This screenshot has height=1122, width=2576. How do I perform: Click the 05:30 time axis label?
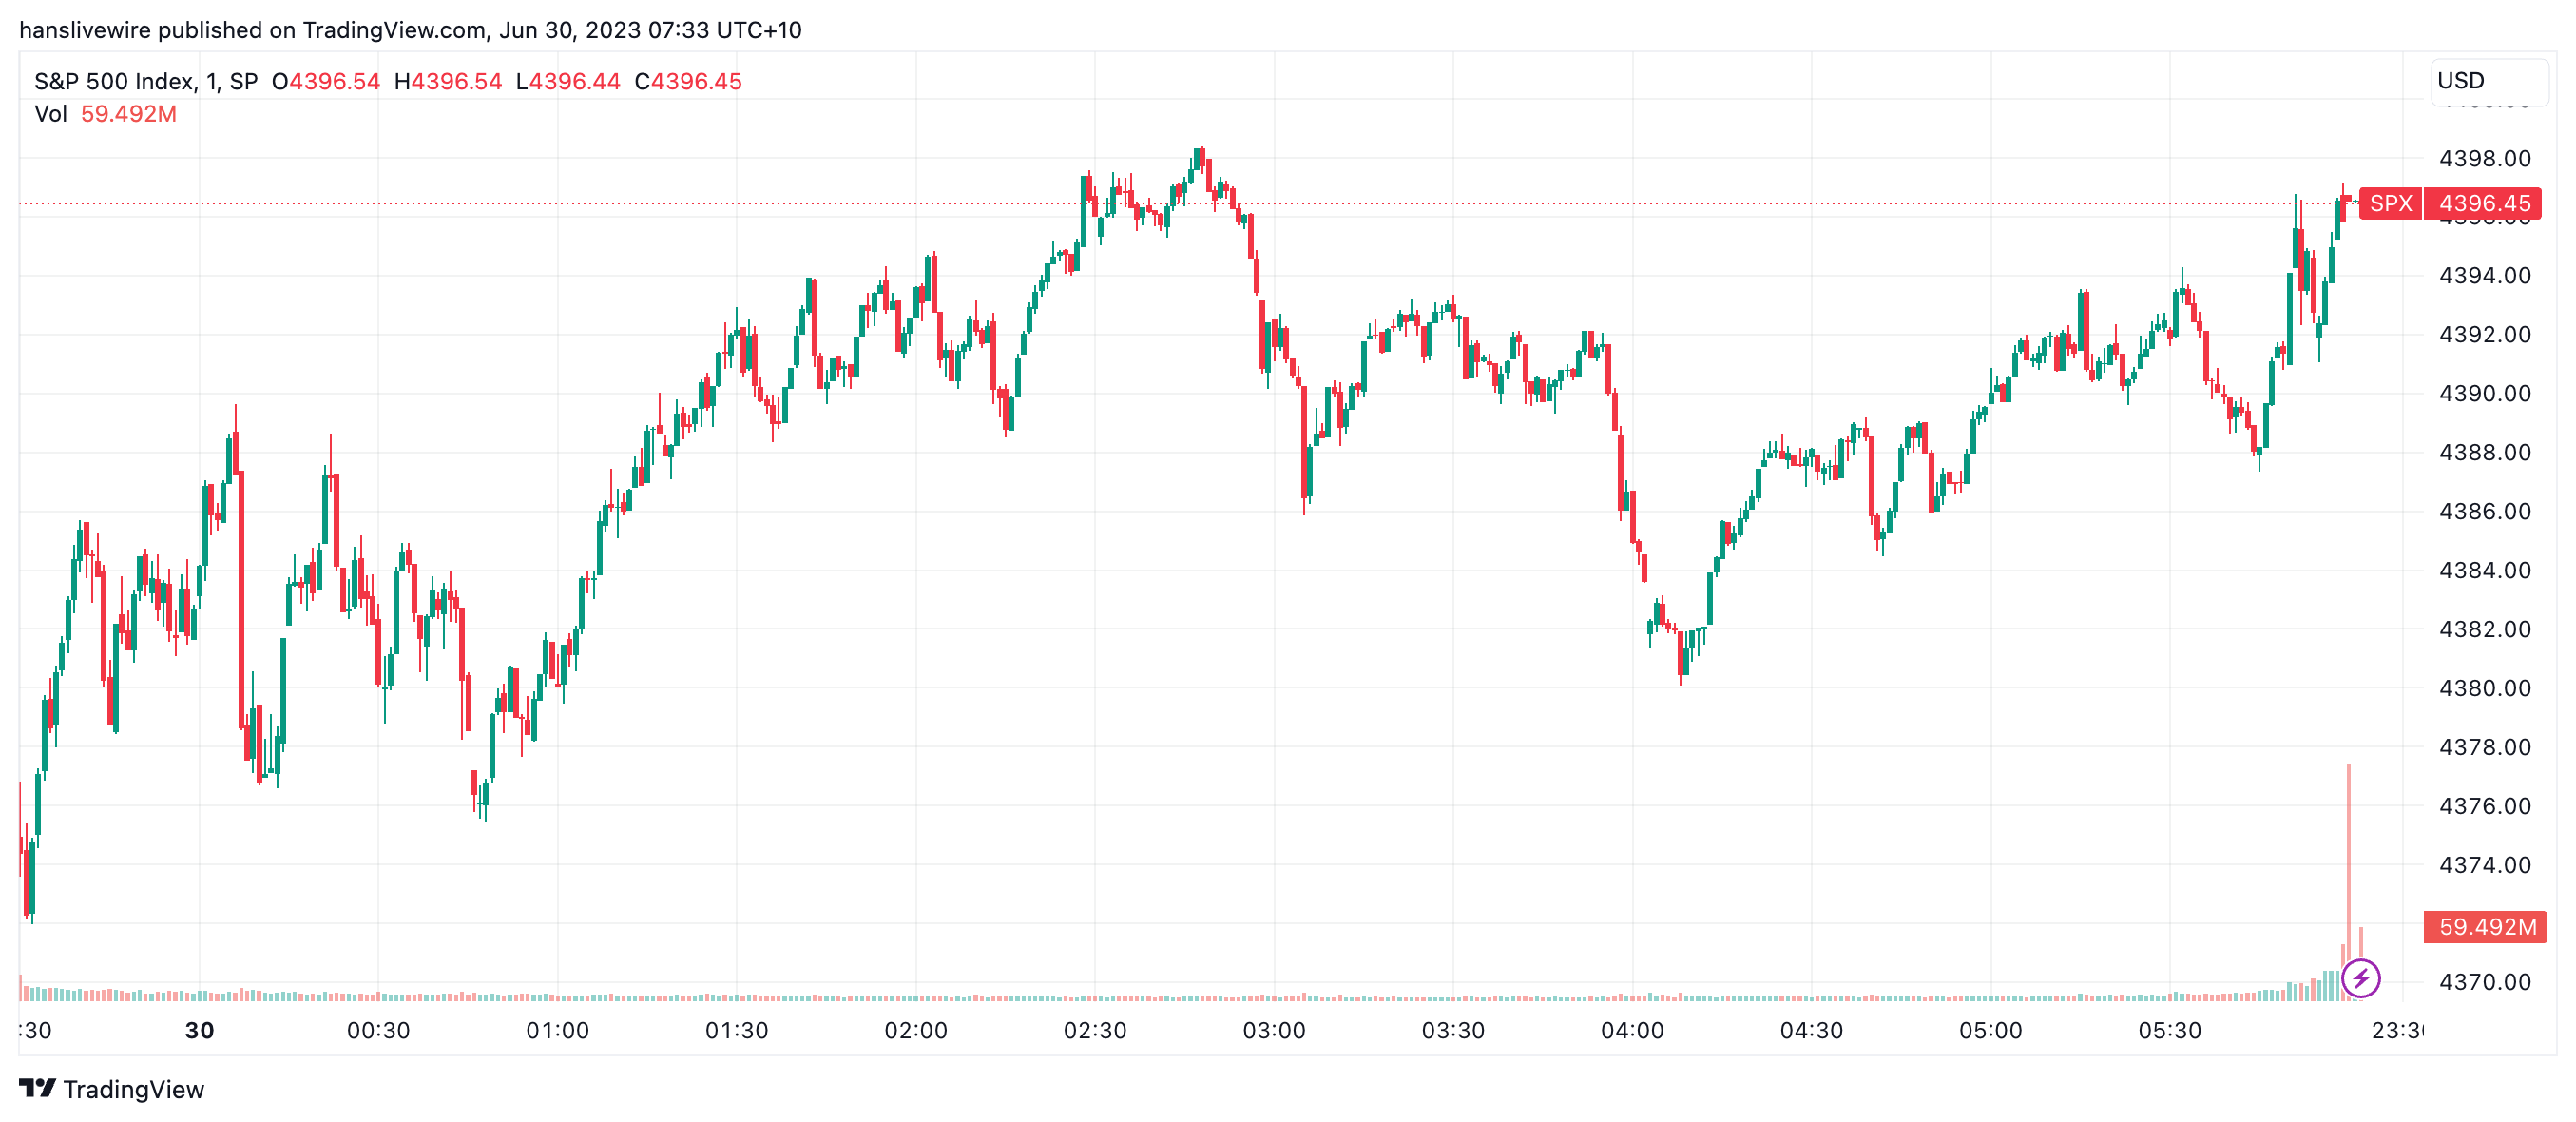pos(2169,1031)
